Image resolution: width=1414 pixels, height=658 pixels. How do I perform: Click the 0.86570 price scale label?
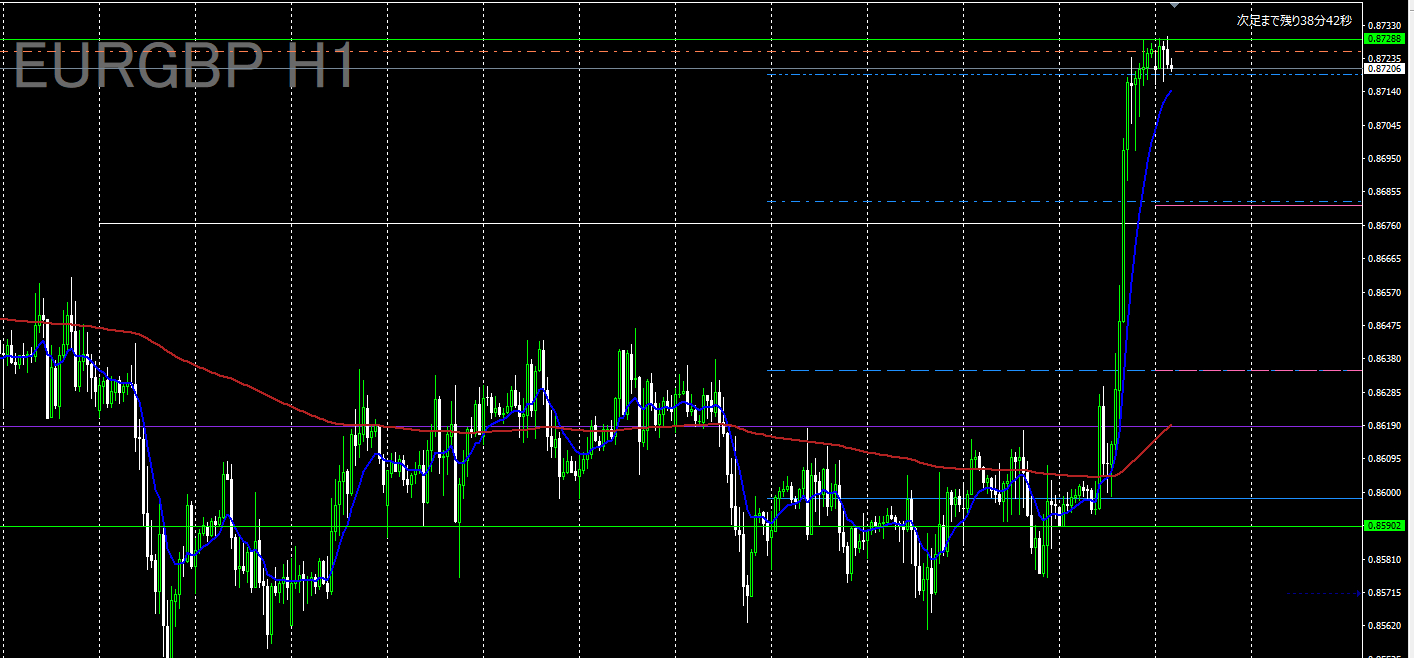[1385, 293]
